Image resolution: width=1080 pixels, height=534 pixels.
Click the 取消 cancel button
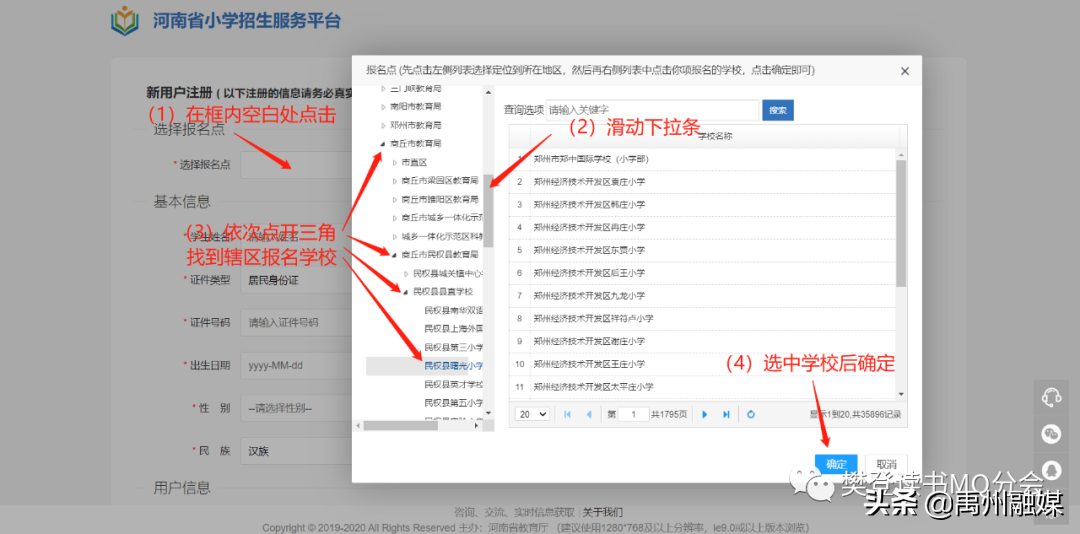pos(885,464)
